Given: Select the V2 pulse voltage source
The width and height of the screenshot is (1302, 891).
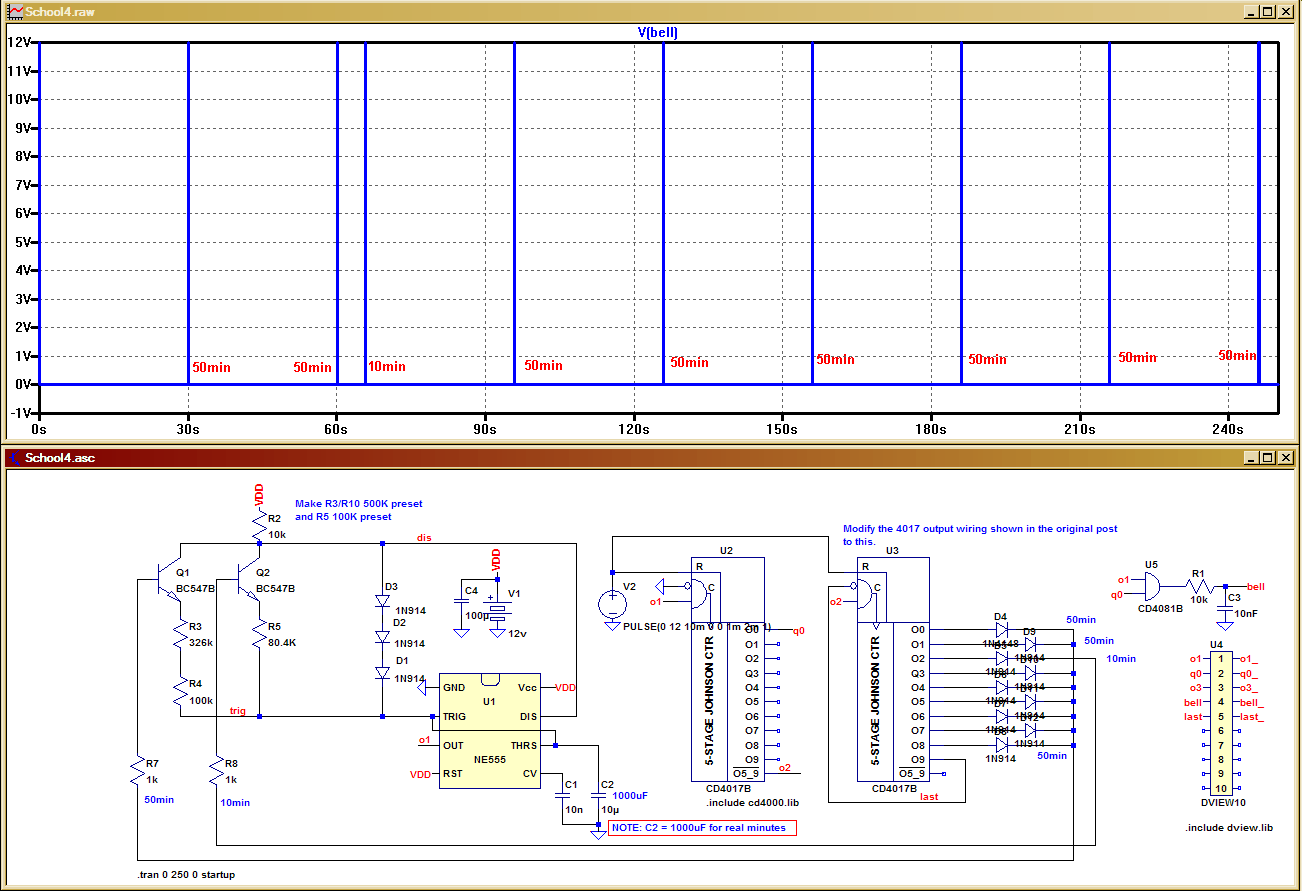Looking at the screenshot, I should (612, 603).
